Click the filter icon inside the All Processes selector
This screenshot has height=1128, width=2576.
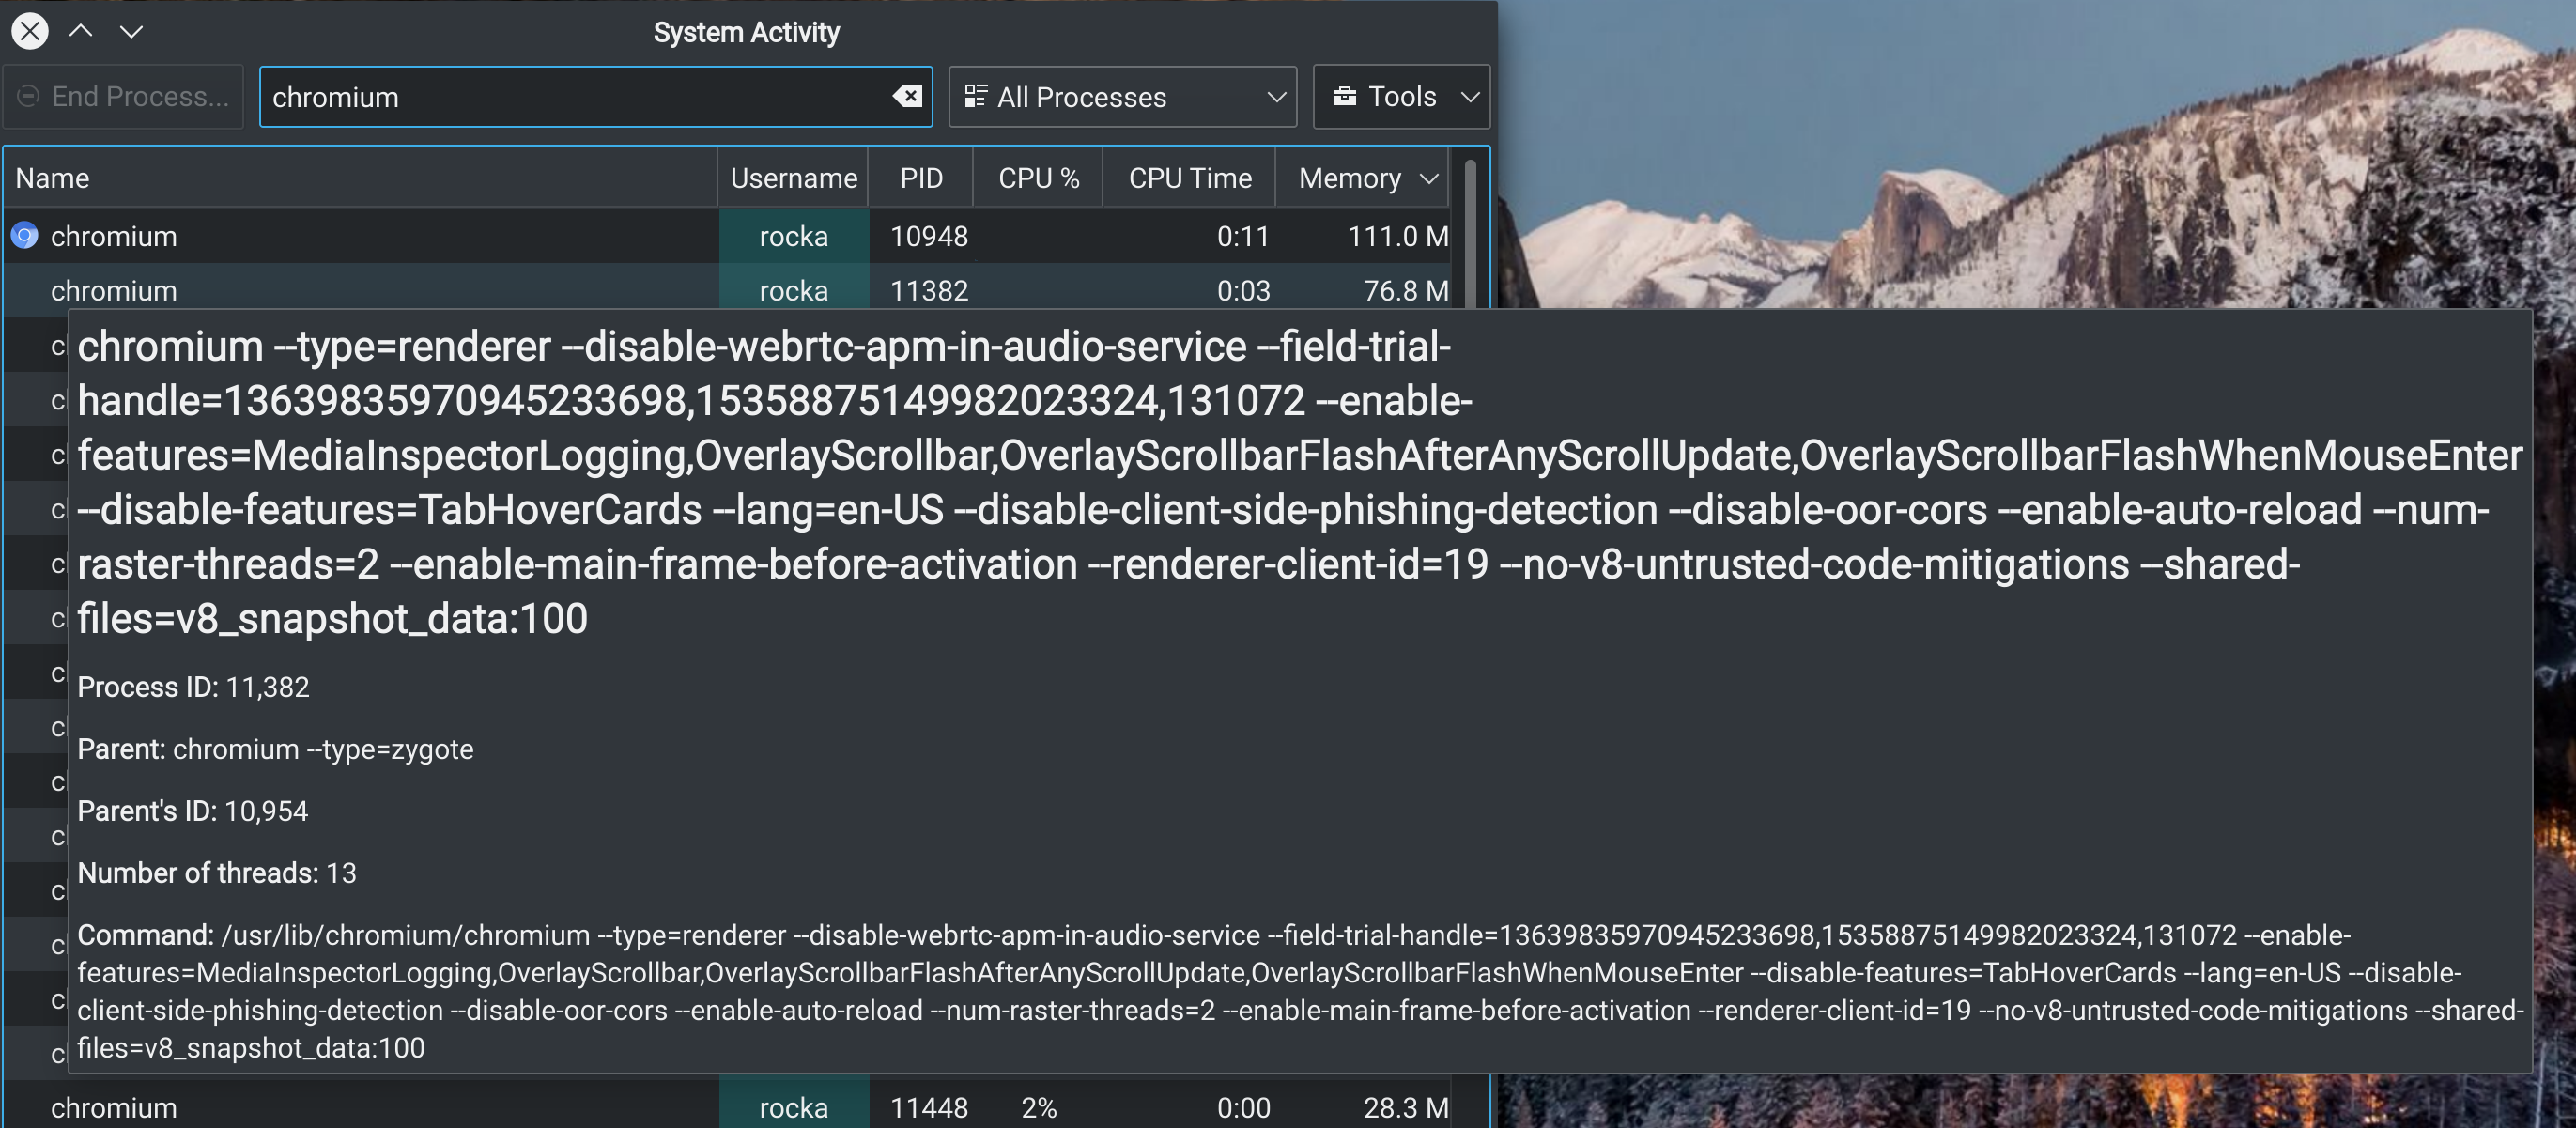tap(977, 96)
